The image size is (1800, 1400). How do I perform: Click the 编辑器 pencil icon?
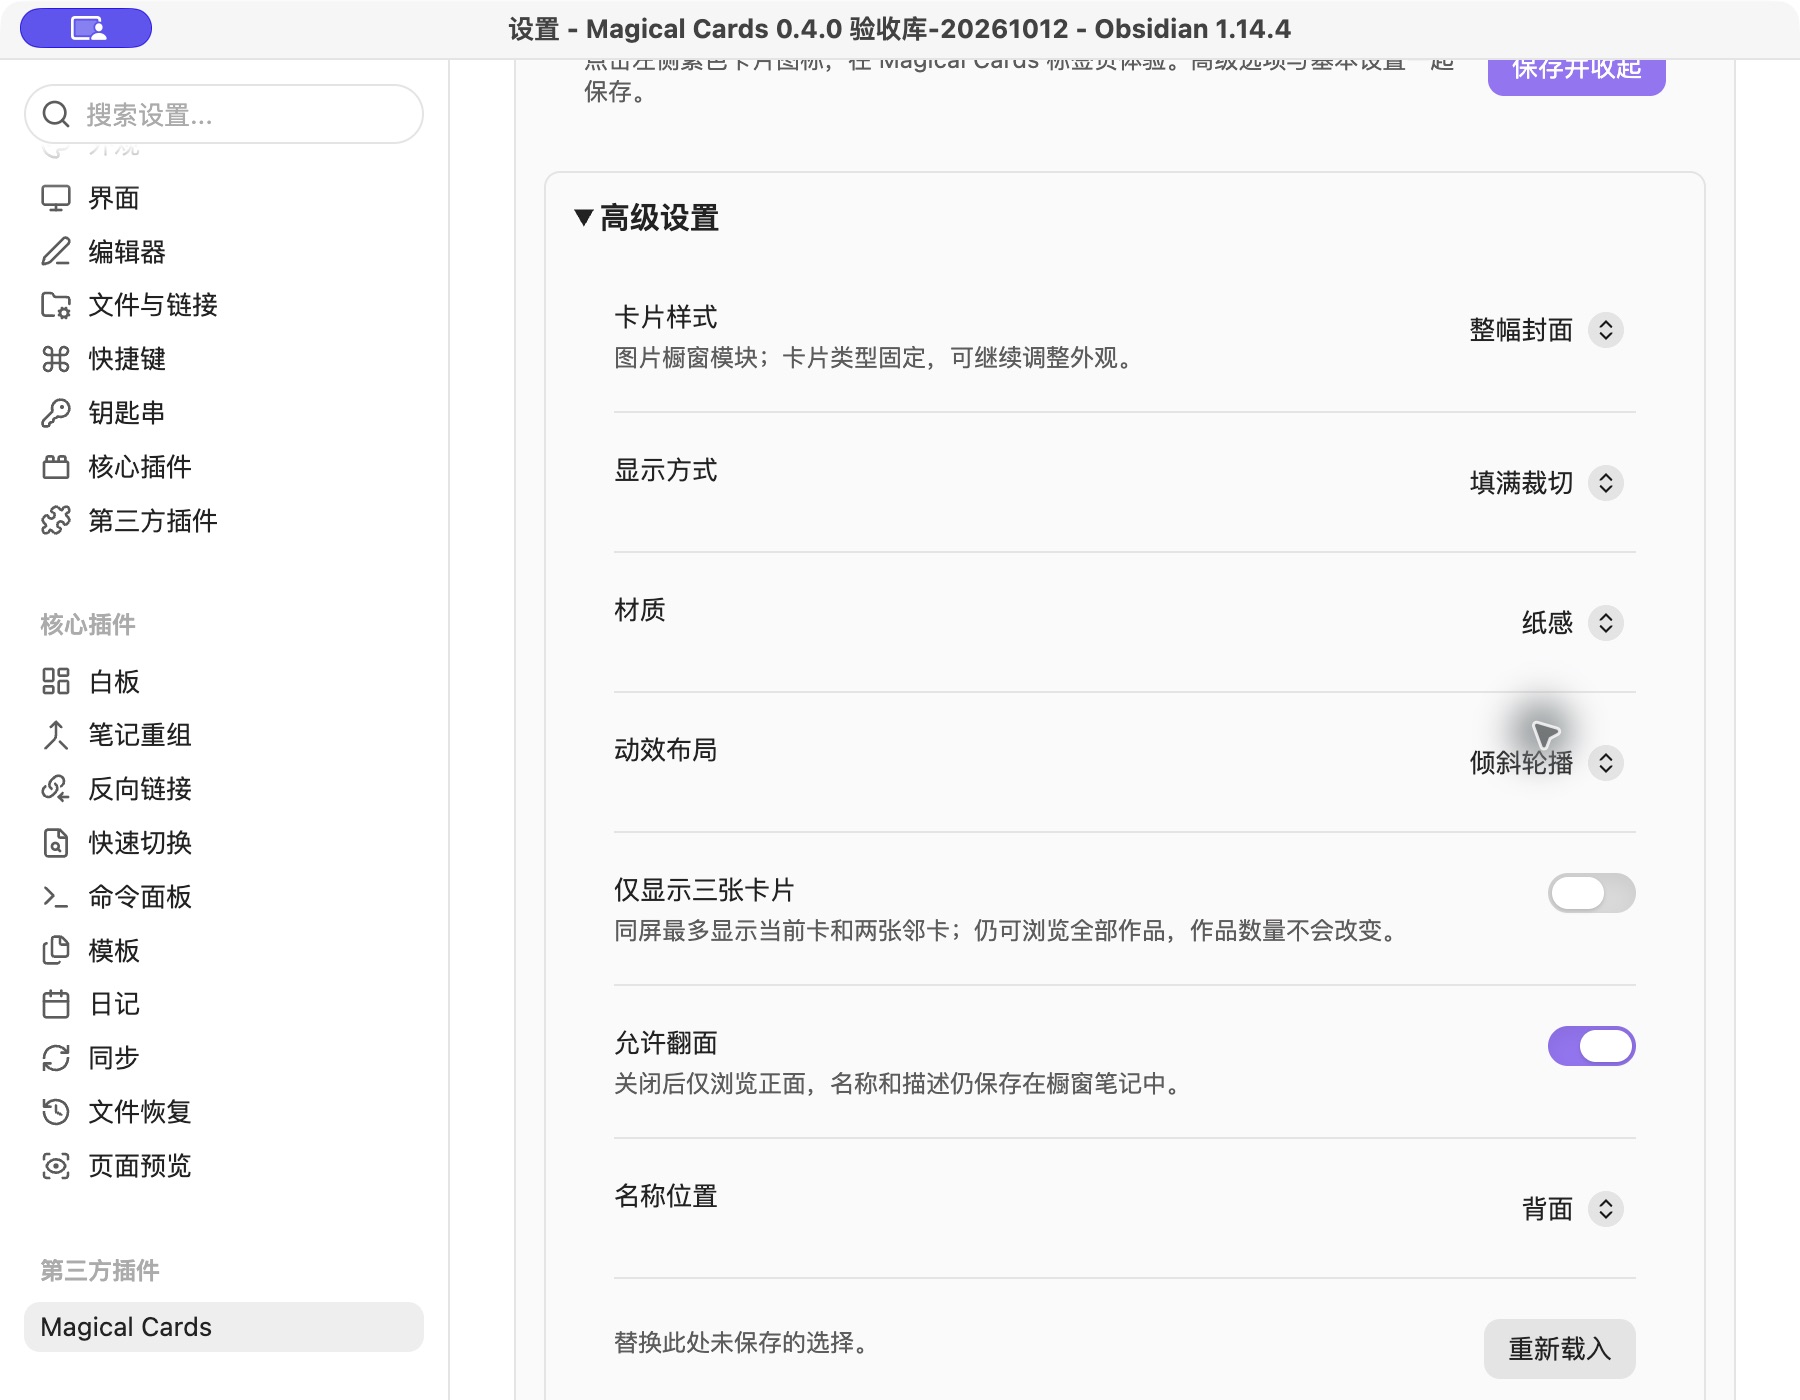click(56, 251)
